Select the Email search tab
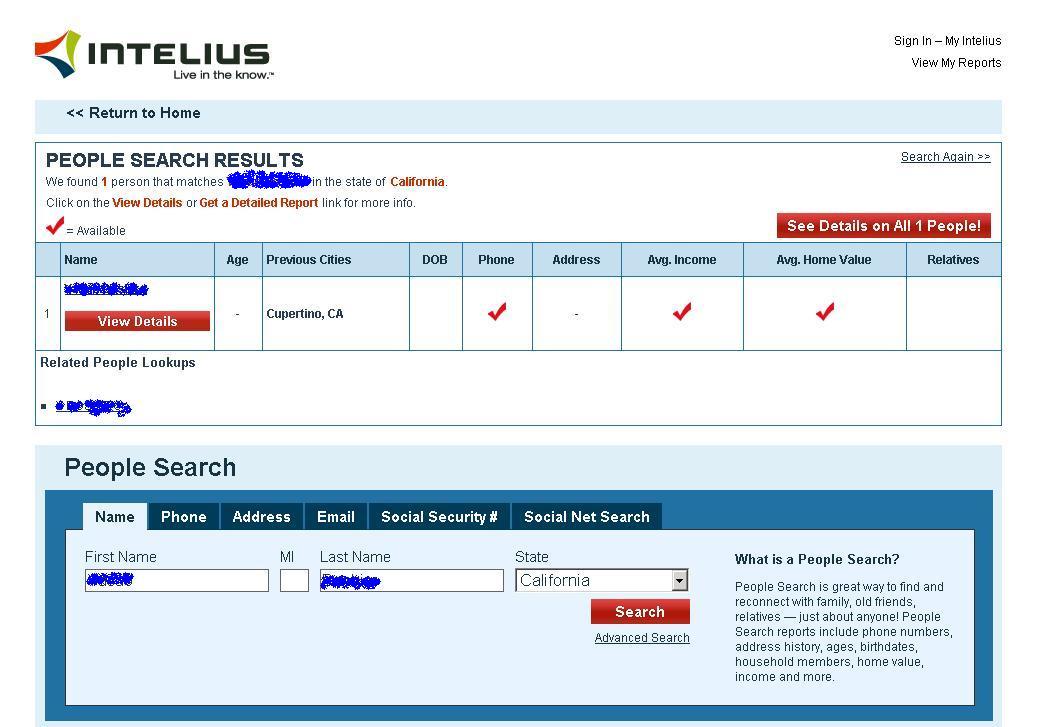 (x=336, y=516)
